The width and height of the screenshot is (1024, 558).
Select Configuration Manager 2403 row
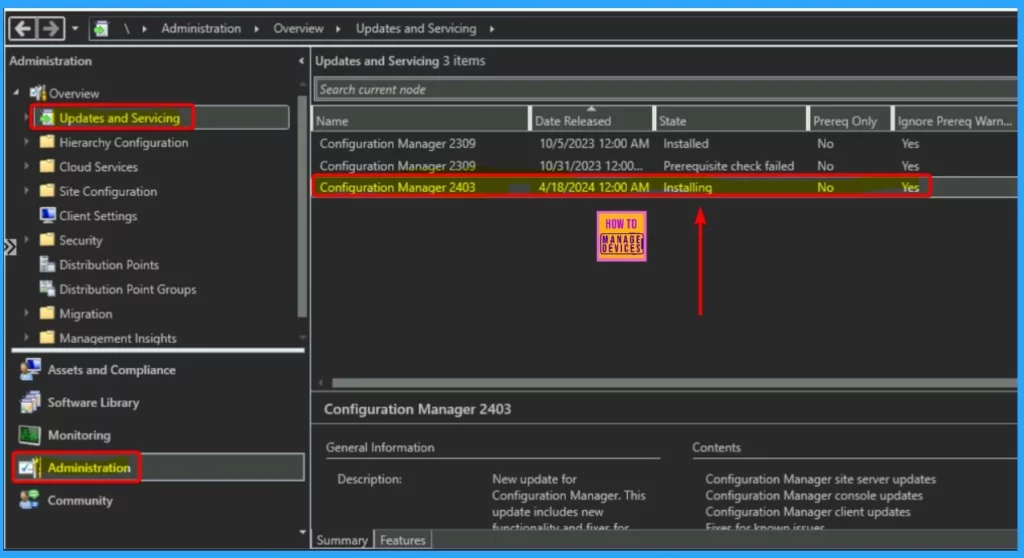click(665, 188)
